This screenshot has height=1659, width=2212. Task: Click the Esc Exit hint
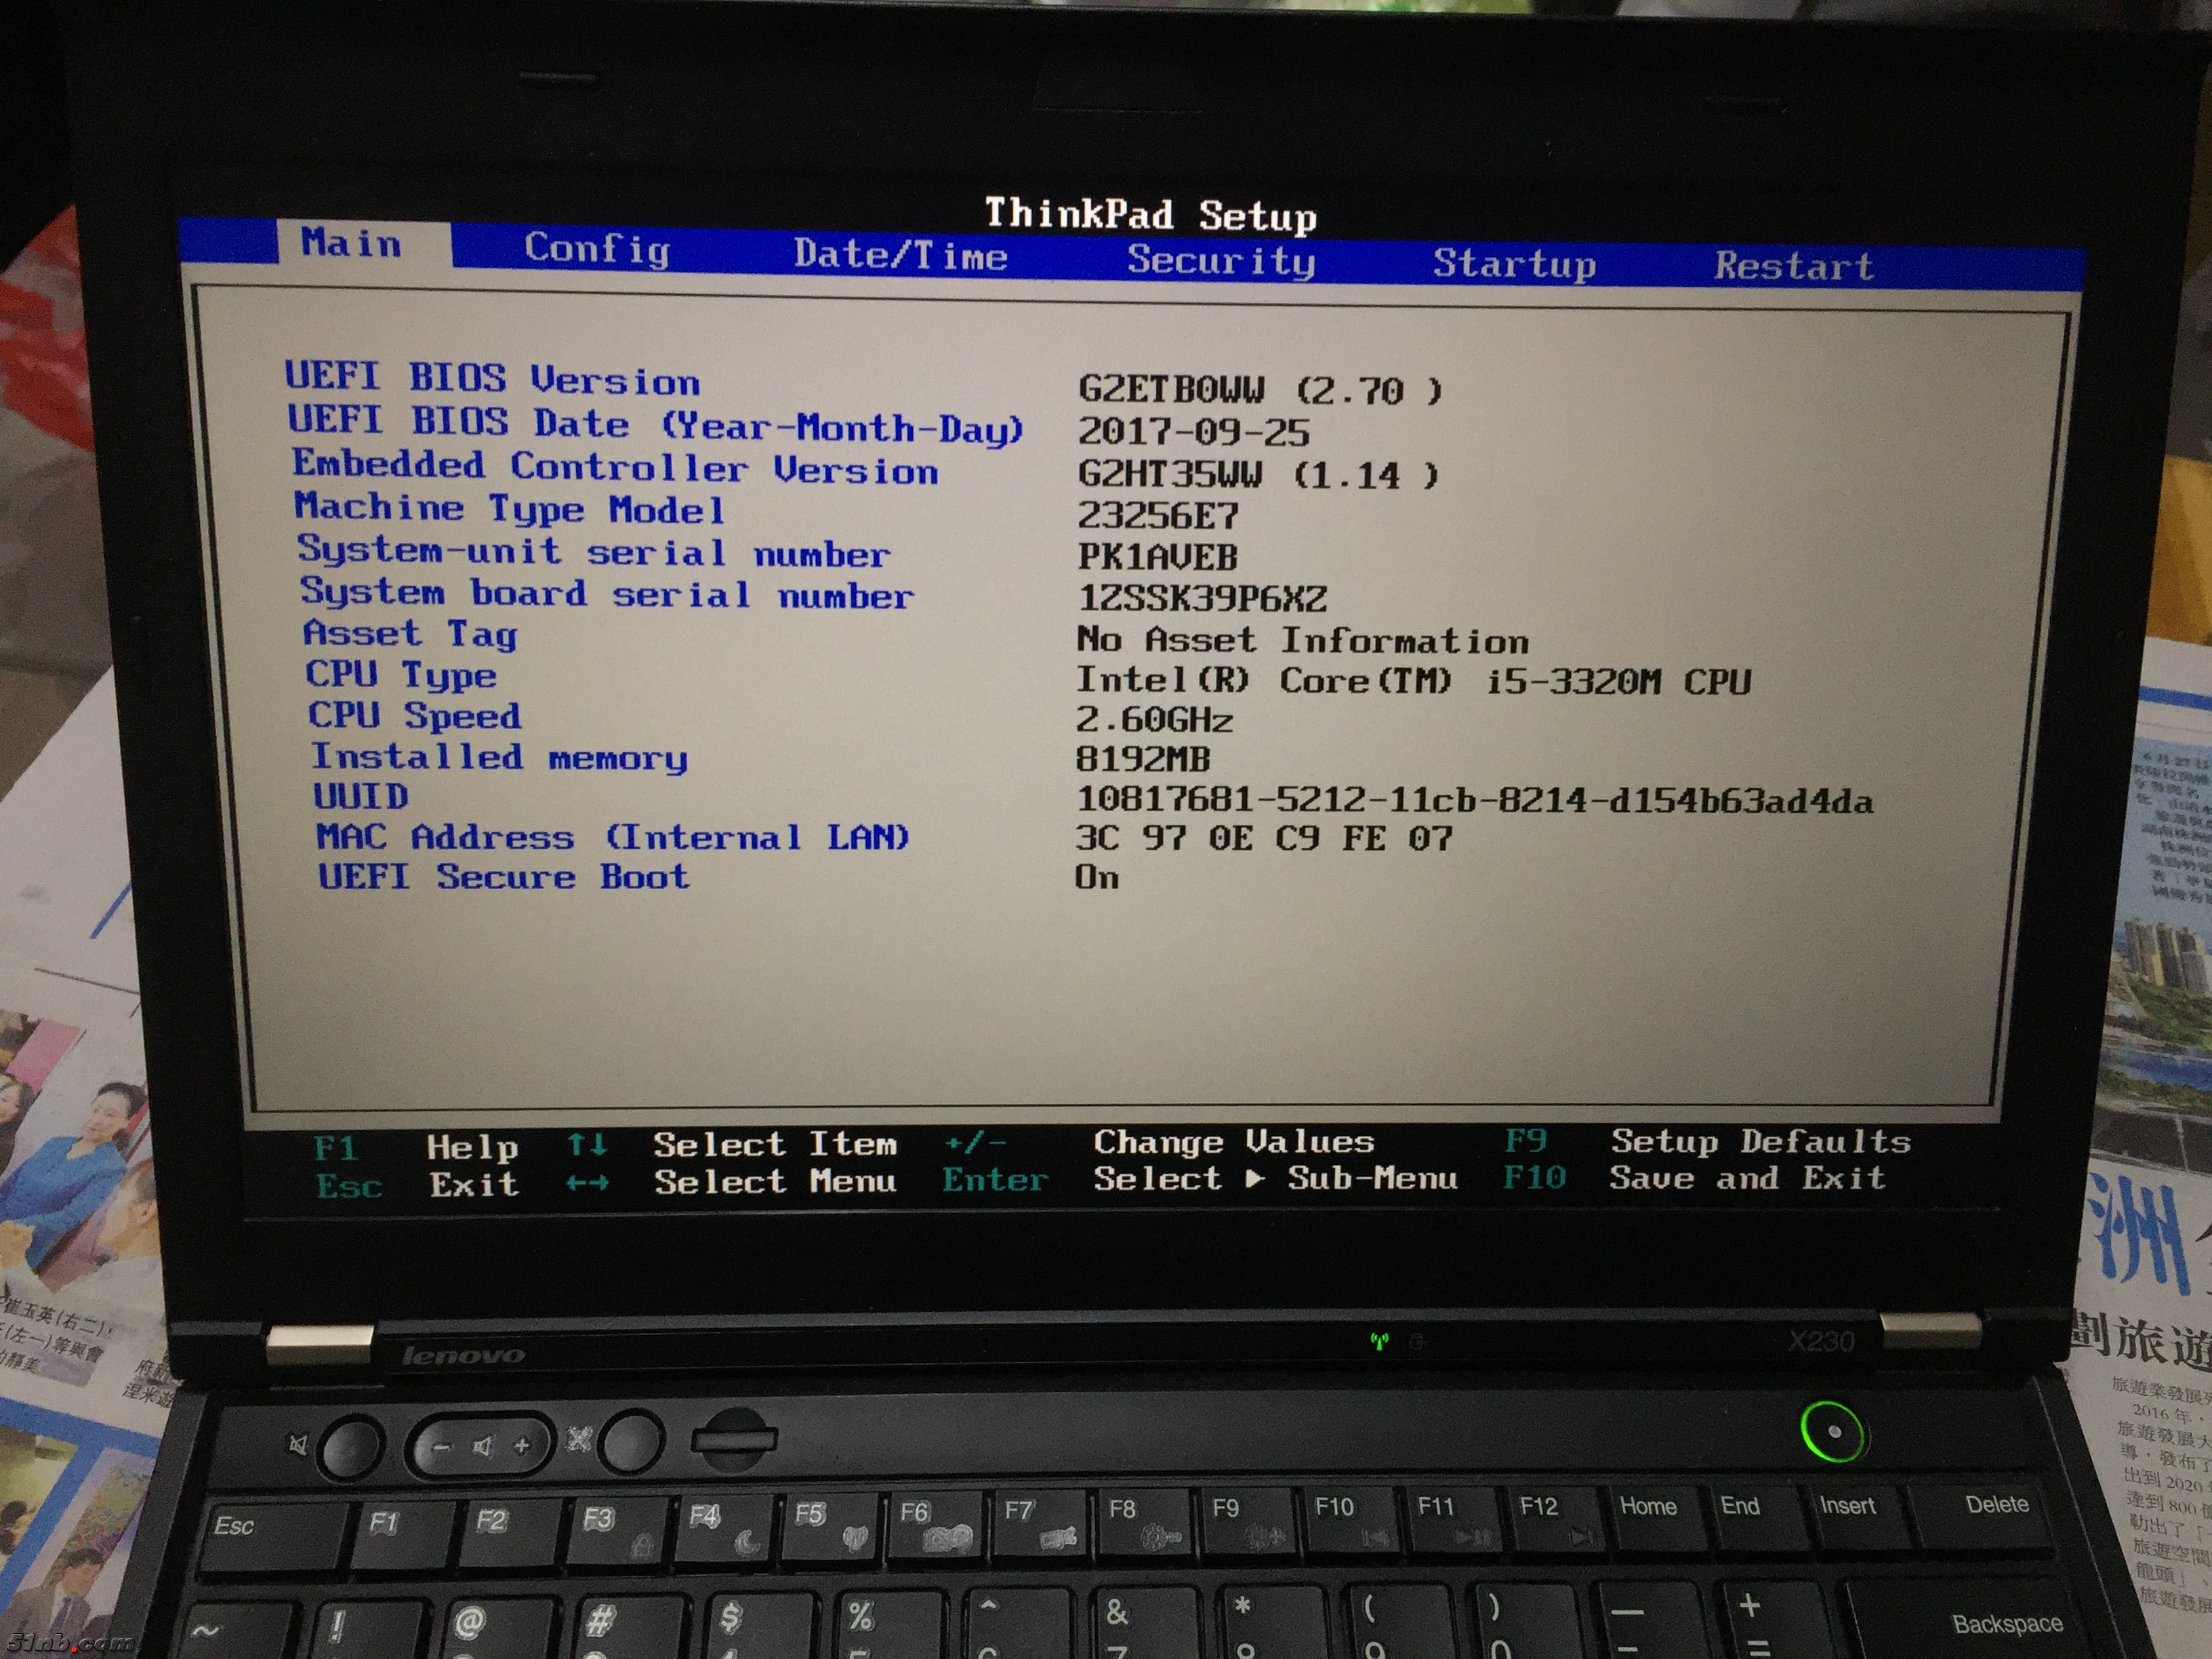pyautogui.click(x=418, y=1185)
